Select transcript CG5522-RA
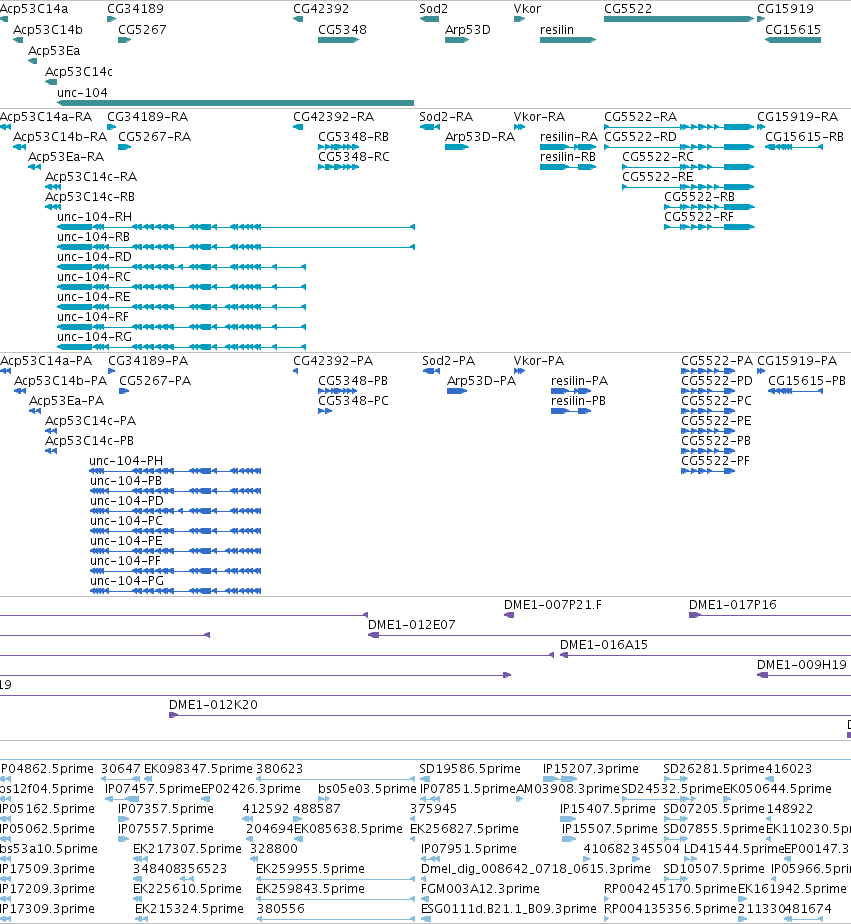 (680, 127)
